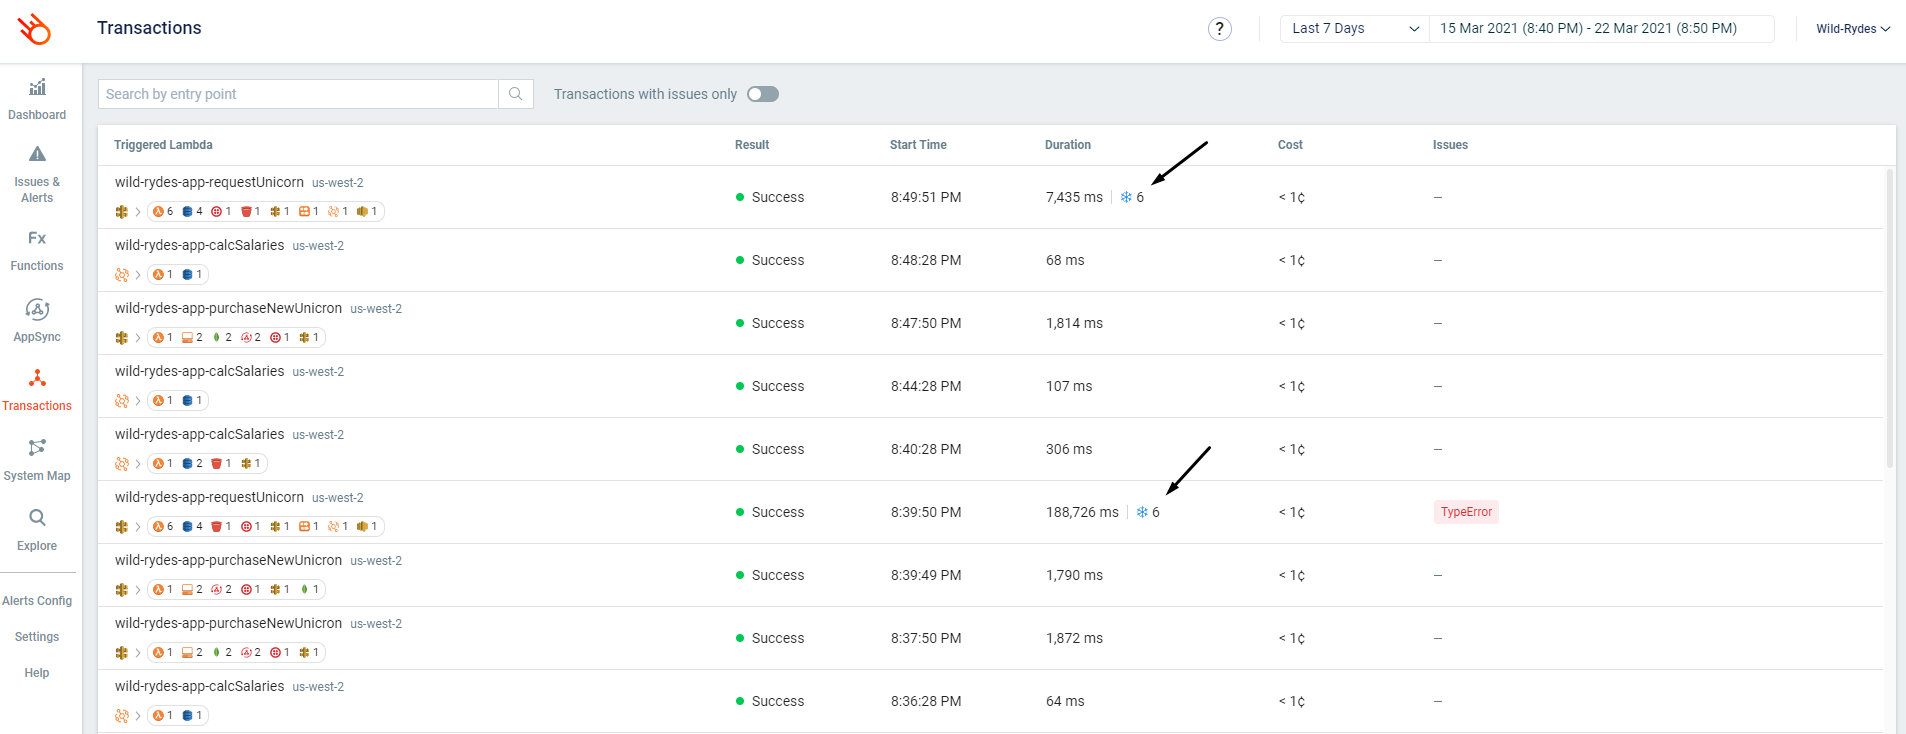The width and height of the screenshot is (1906, 734).
Task: Go to Functions Fx icon
Action: (x=37, y=238)
